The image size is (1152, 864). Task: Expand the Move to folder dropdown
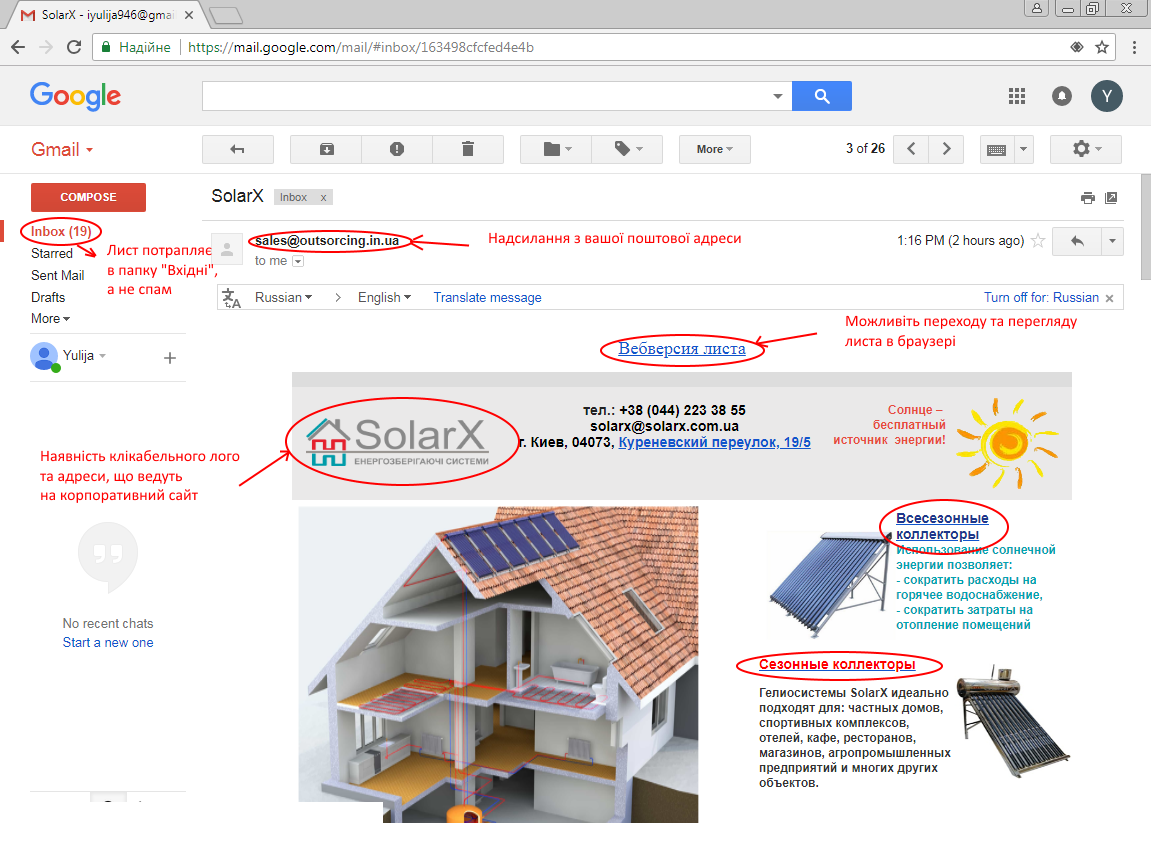(556, 149)
